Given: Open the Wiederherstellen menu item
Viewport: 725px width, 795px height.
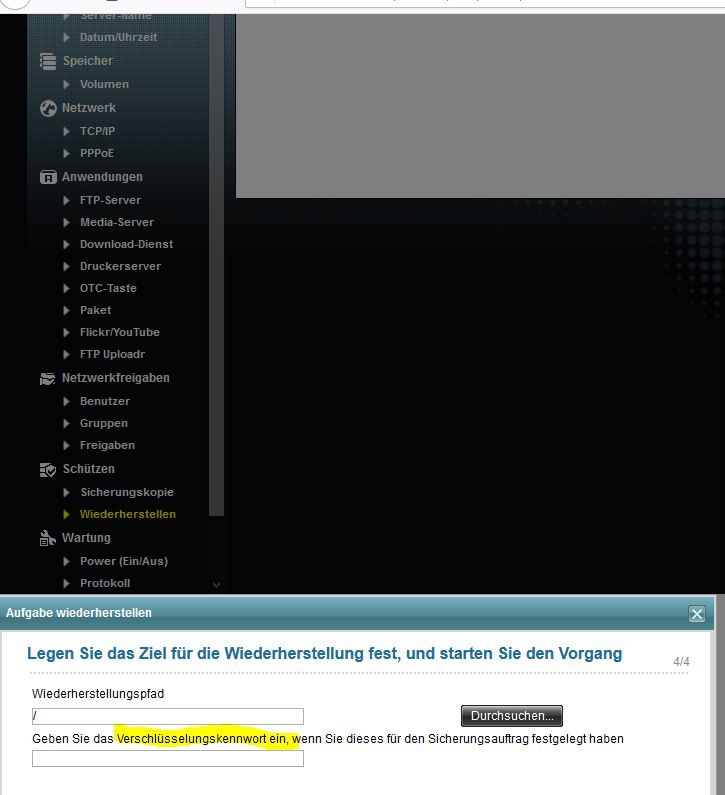Looking at the screenshot, I should click(x=127, y=514).
